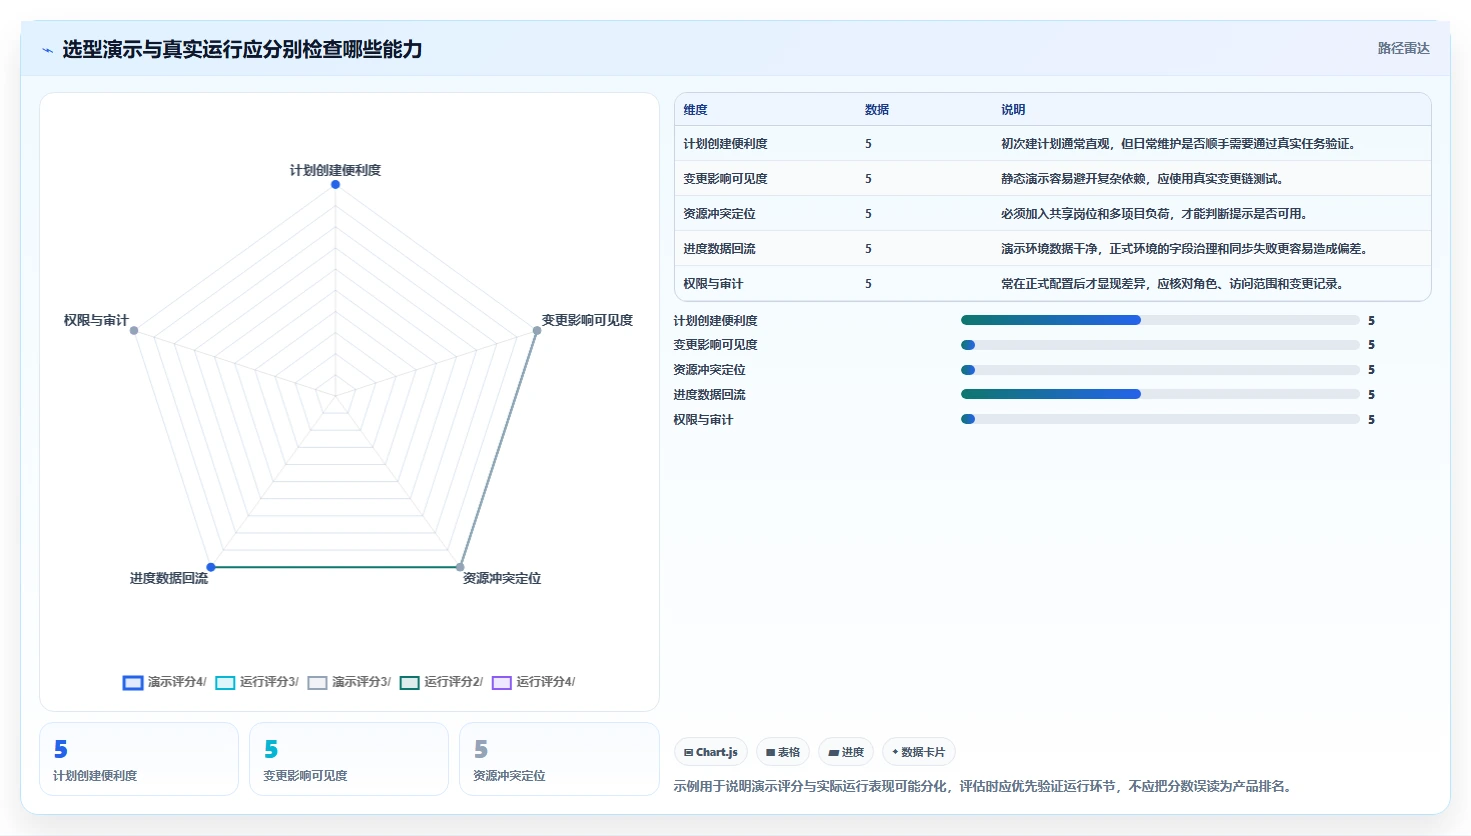This screenshot has height=836, width=1471.
Task: Click the 计划创建便利度 progress row label
Action: pyautogui.click(x=715, y=321)
